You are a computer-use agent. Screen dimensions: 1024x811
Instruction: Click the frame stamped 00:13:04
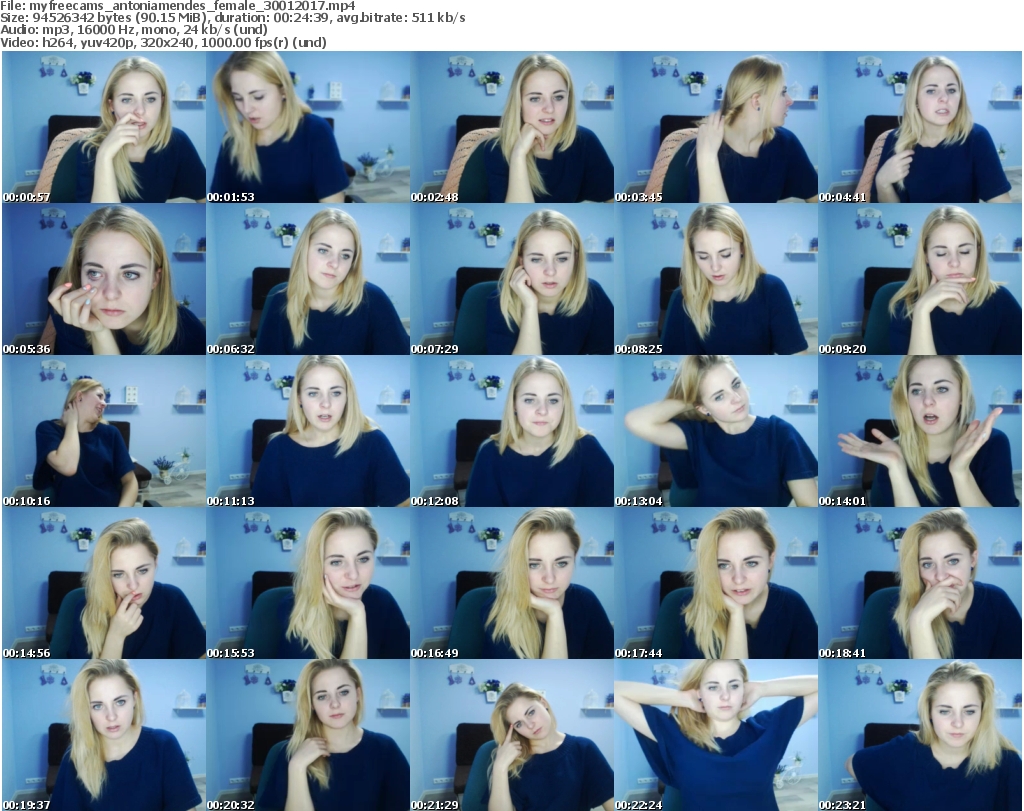click(x=716, y=432)
